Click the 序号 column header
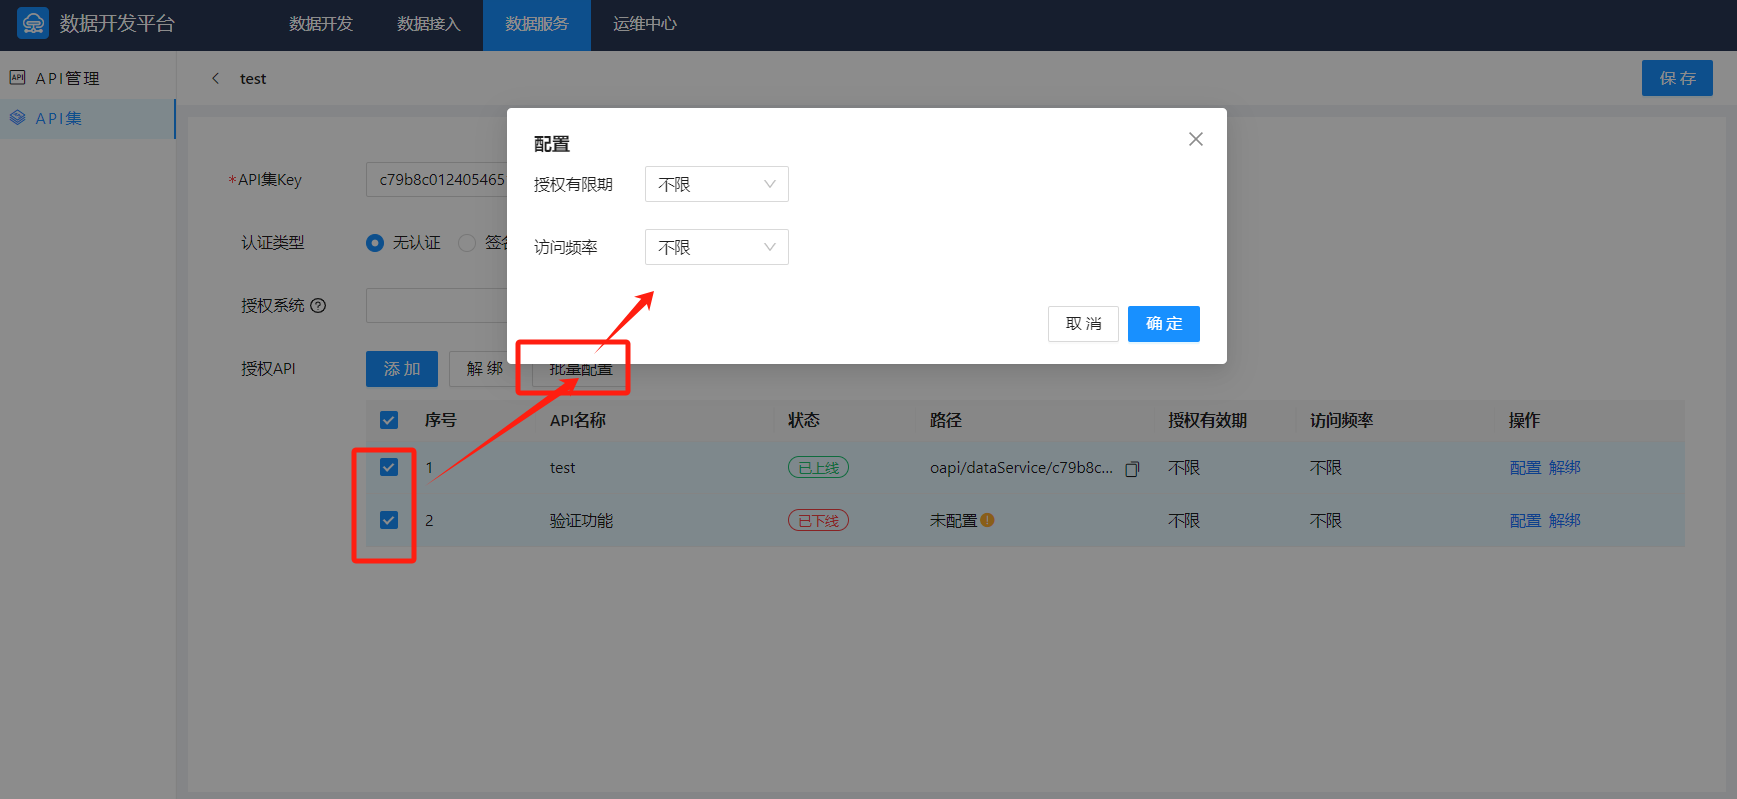1737x799 pixels. 441,420
